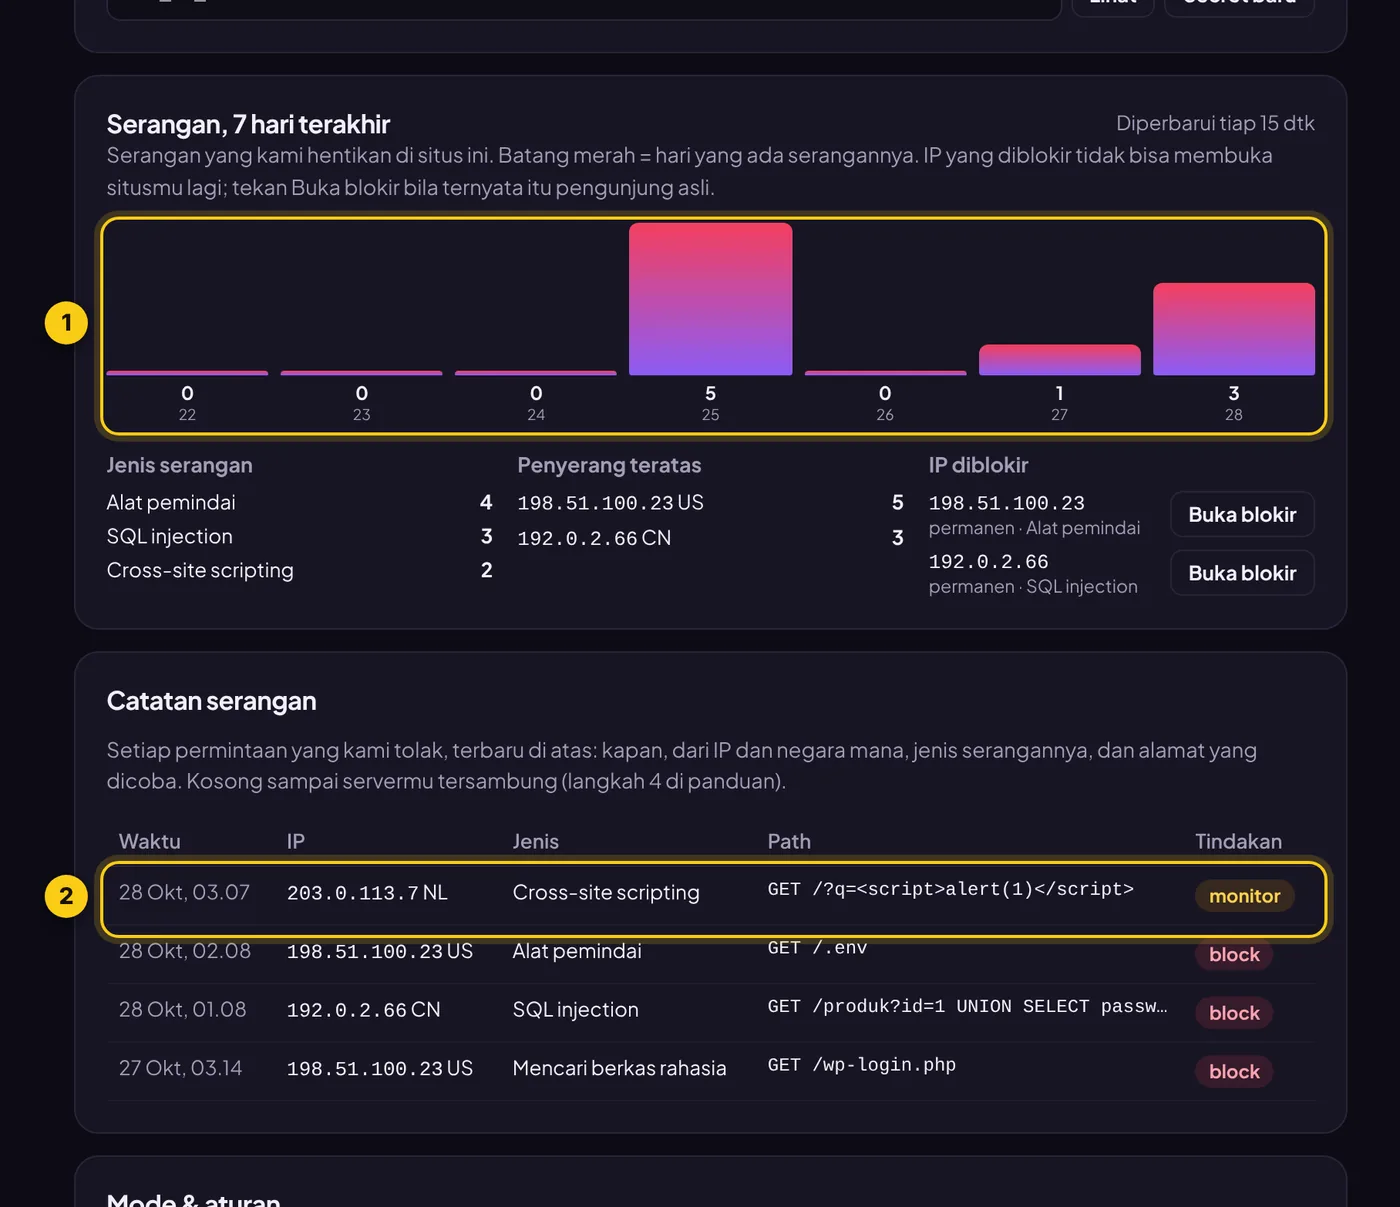Image resolution: width=1400 pixels, height=1207 pixels.
Task: Click the IP column header in Catatan serangan
Action: point(295,842)
